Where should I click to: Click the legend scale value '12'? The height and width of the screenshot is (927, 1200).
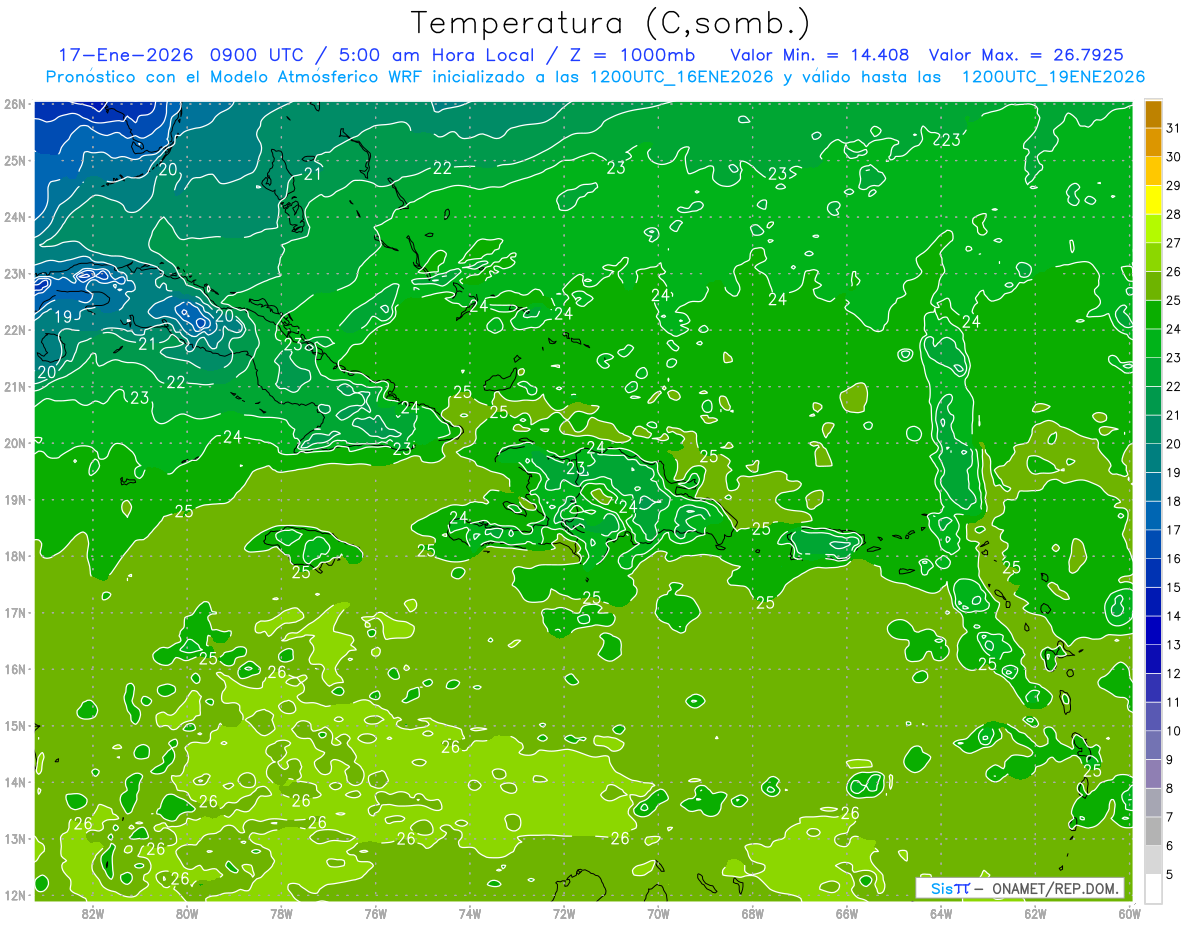coord(1174,674)
